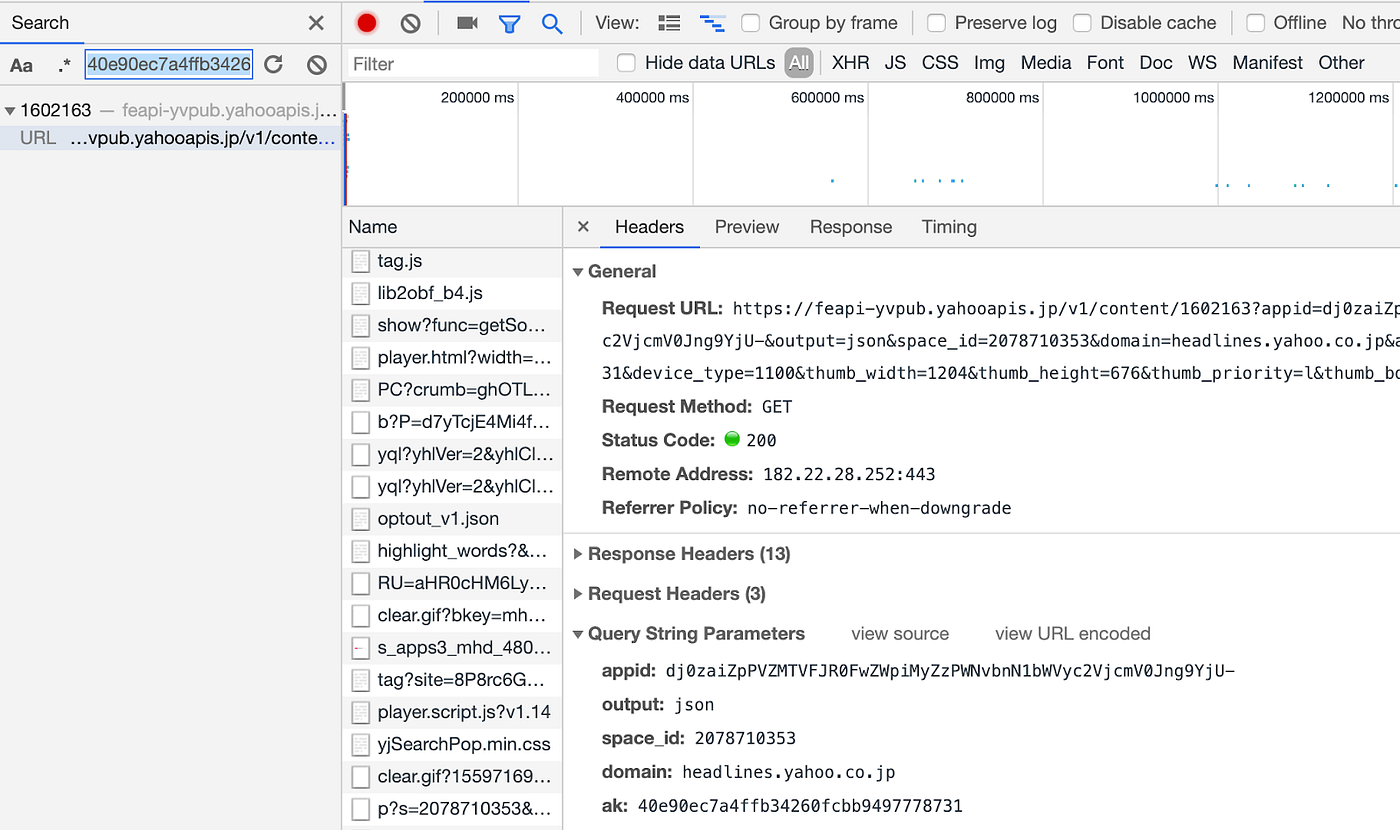Enable the Preserve log checkbox
Viewport: 1400px width, 830px height.
point(937,22)
